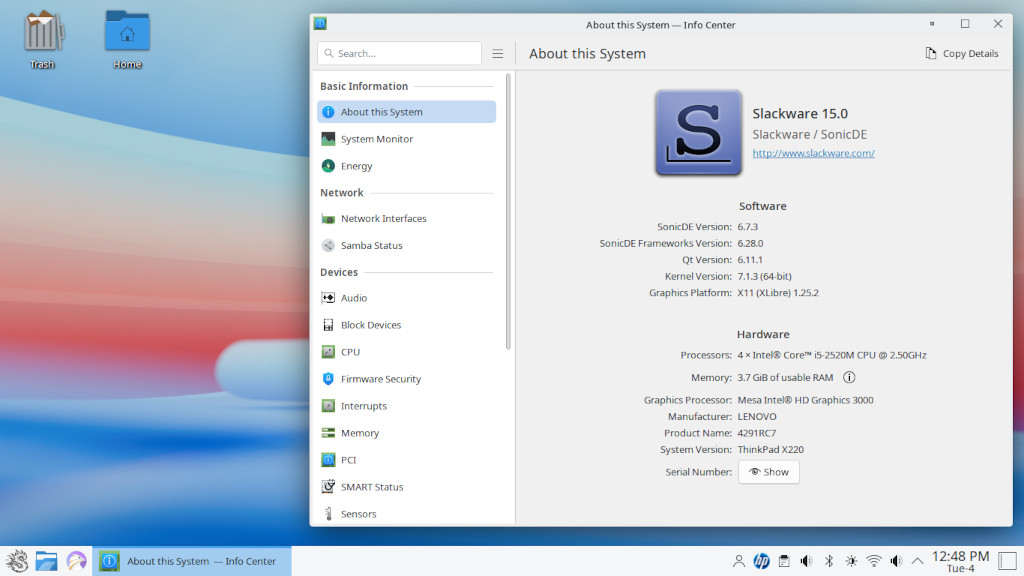Click the Info Center window title icon

pyautogui.click(x=320, y=24)
